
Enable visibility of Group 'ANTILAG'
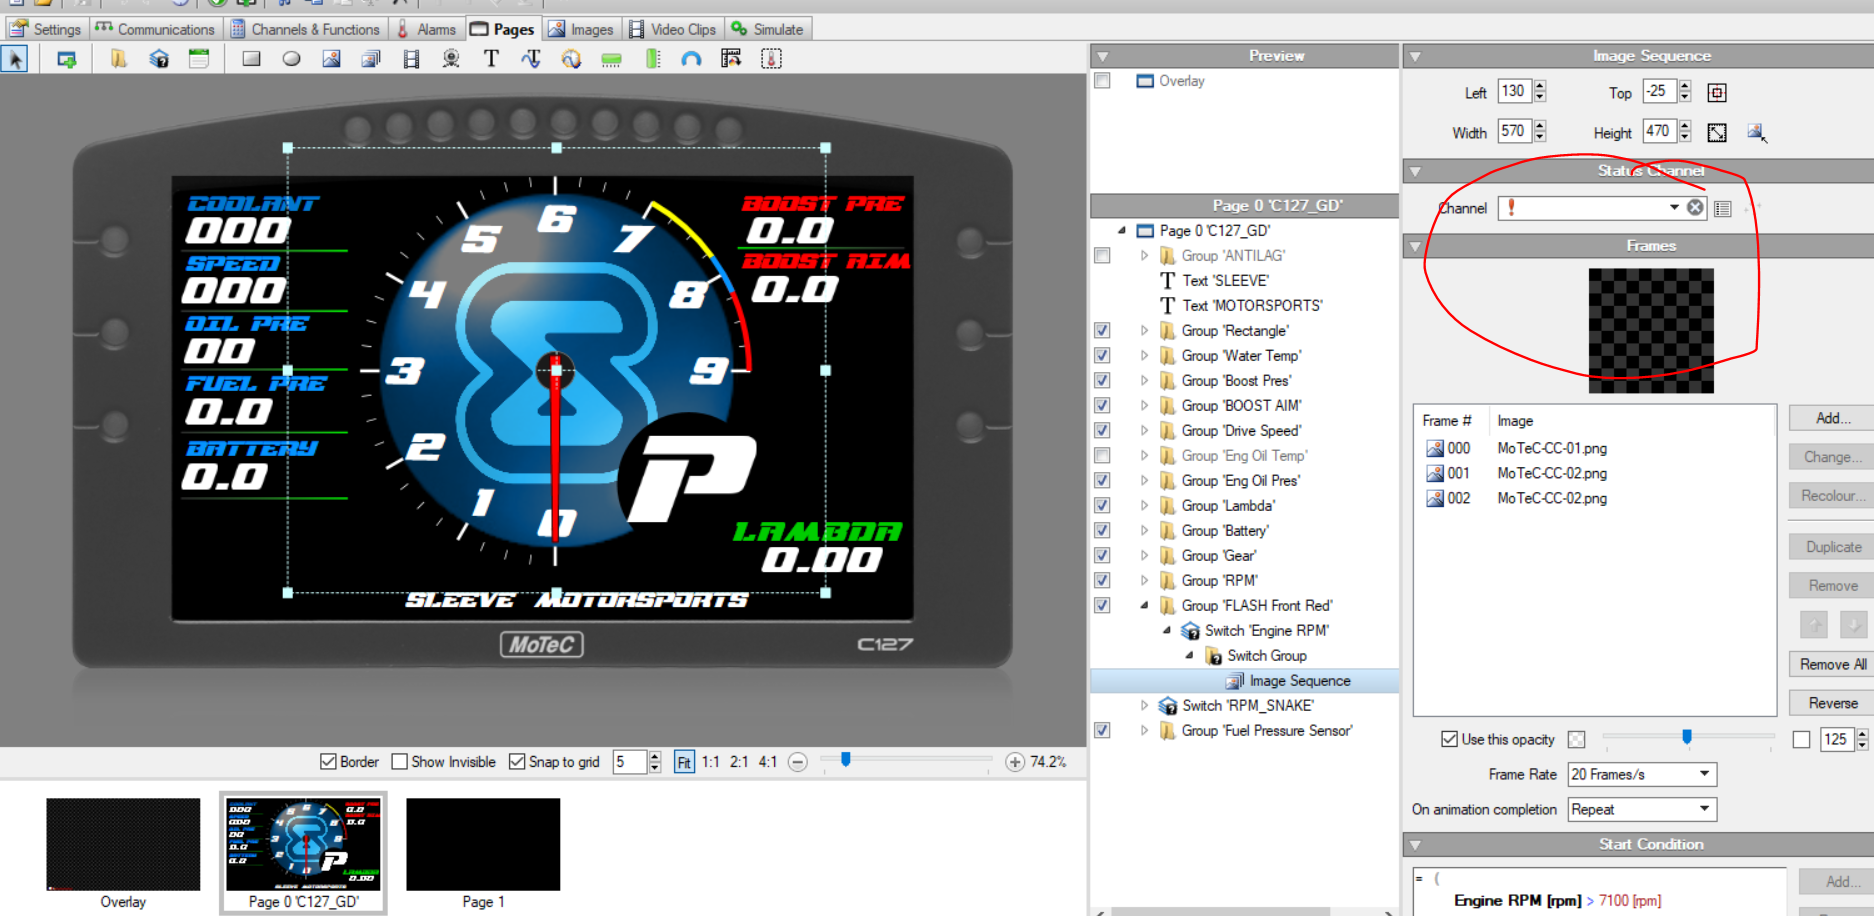[x=1102, y=256]
